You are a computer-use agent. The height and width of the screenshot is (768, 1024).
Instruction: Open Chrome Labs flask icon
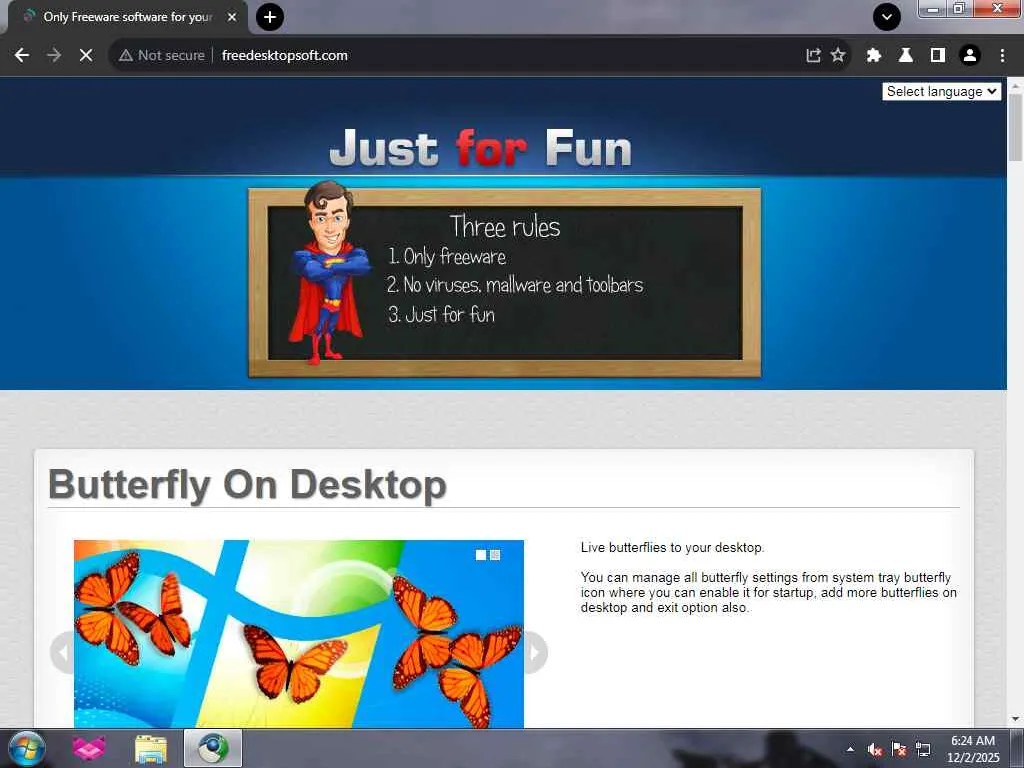click(906, 56)
